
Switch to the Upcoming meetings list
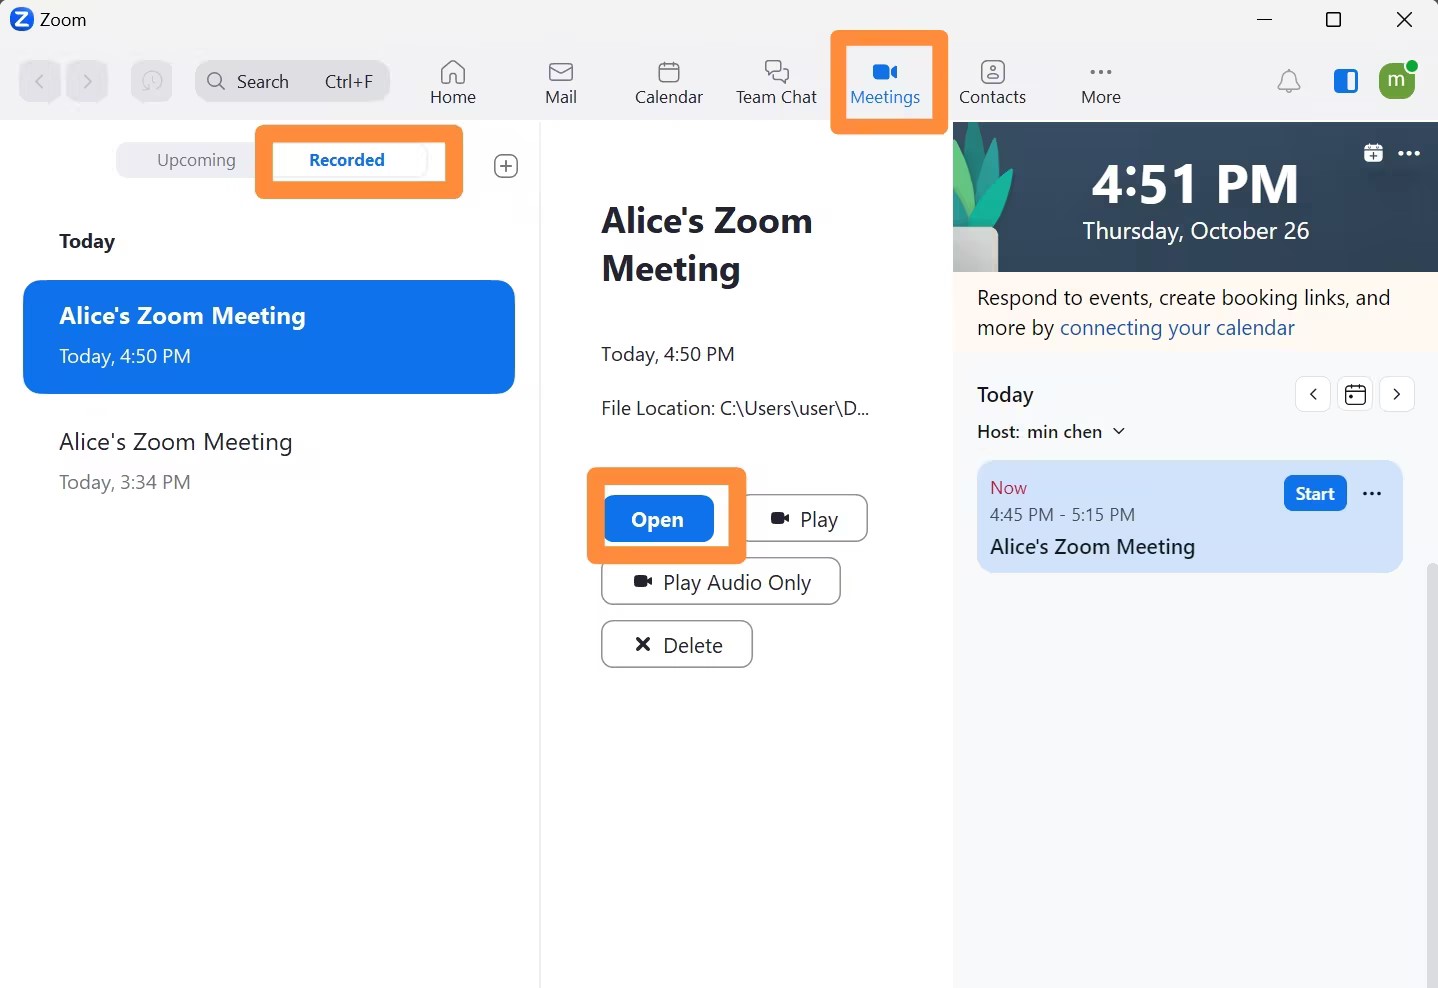[x=196, y=160]
